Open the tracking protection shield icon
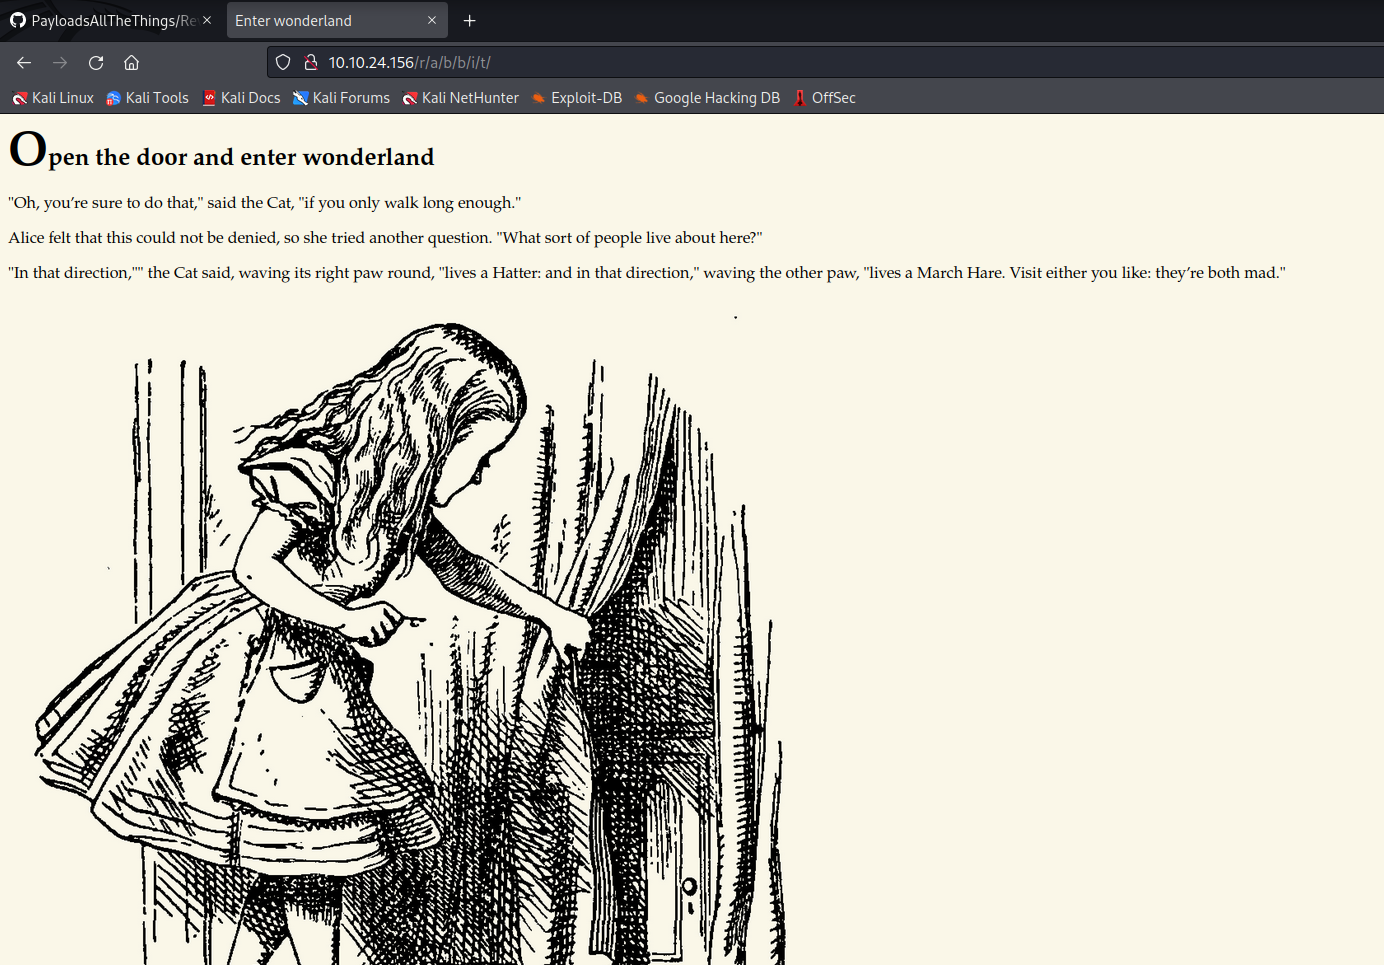Viewport: 1384px width, 965px height. (x=283, y=62)
